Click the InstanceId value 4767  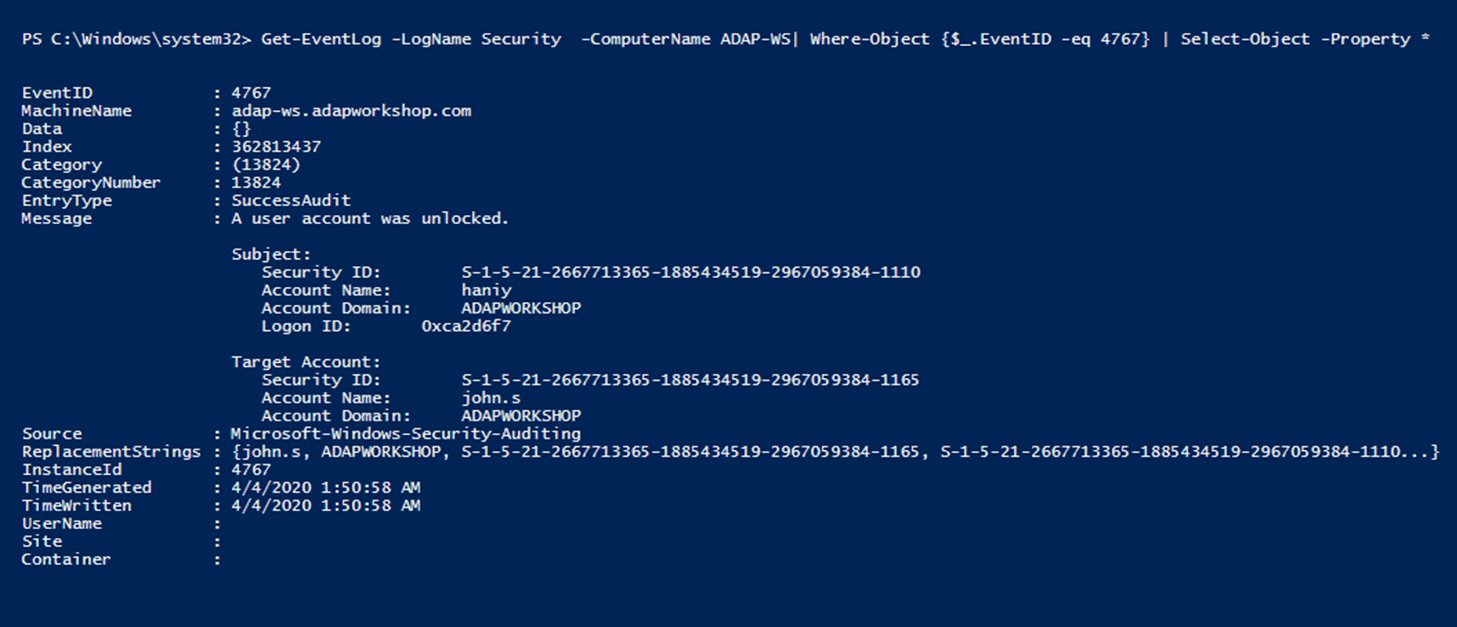click(x=250, y=470)
